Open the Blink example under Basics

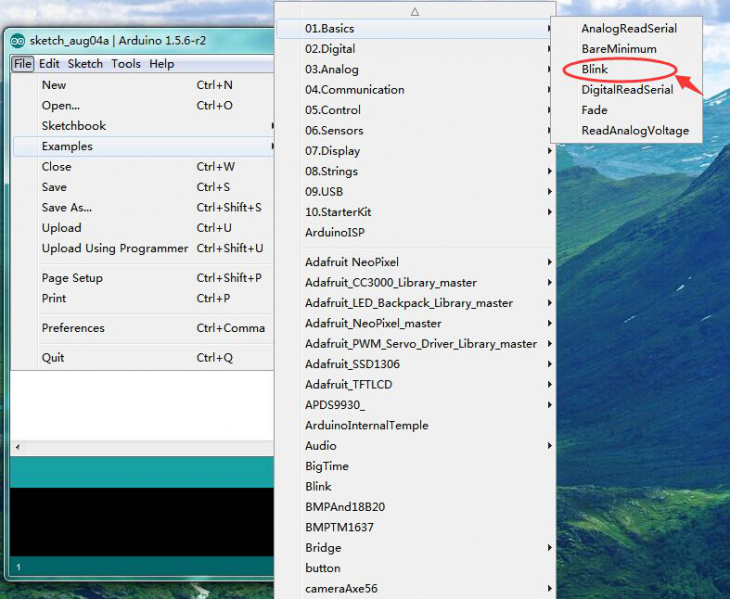click(595, 70)
